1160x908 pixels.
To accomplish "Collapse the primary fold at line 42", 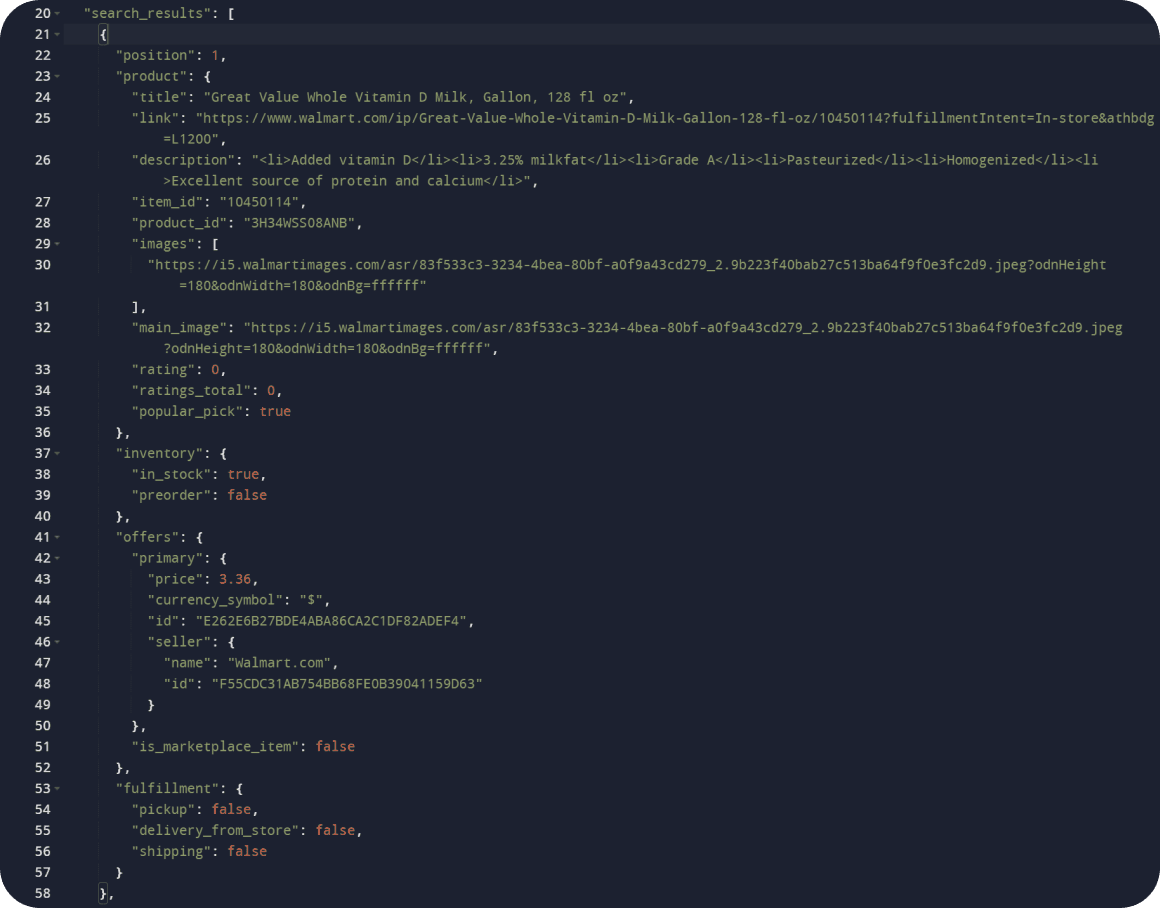I will coord(58,559).
